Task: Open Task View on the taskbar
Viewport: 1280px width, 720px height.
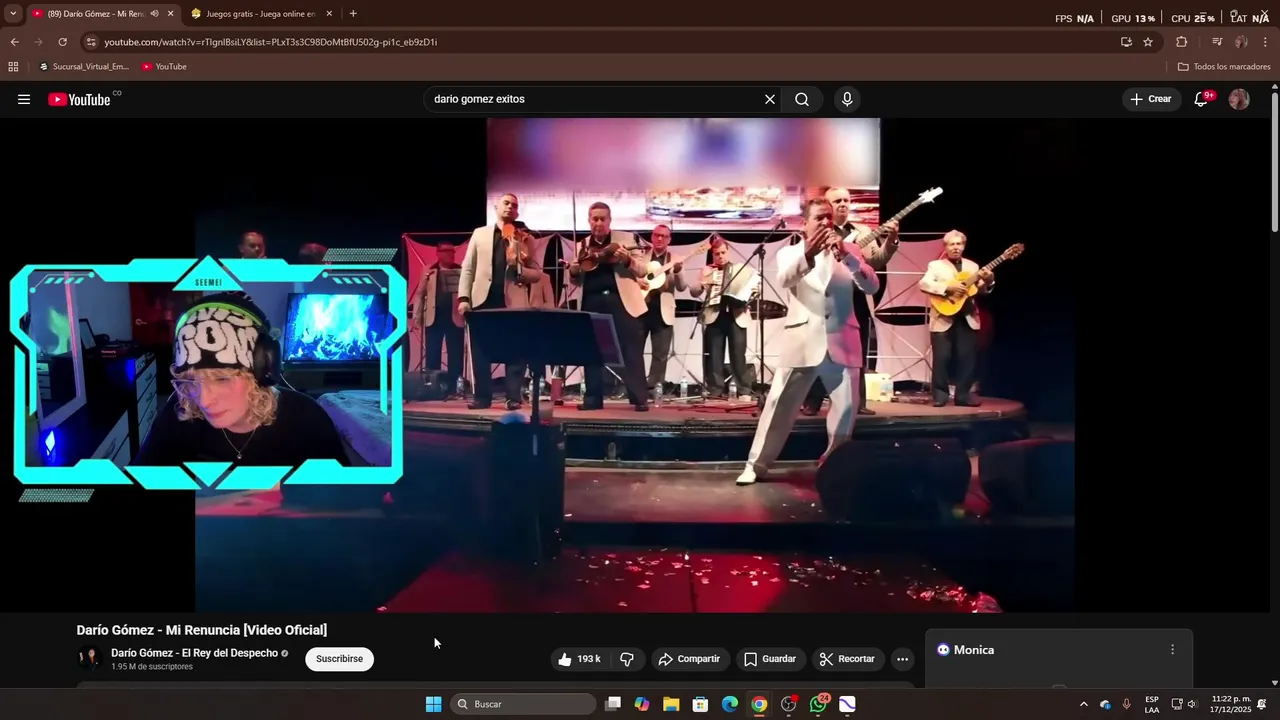Action: pyautogui.click(x=613, y=704)
